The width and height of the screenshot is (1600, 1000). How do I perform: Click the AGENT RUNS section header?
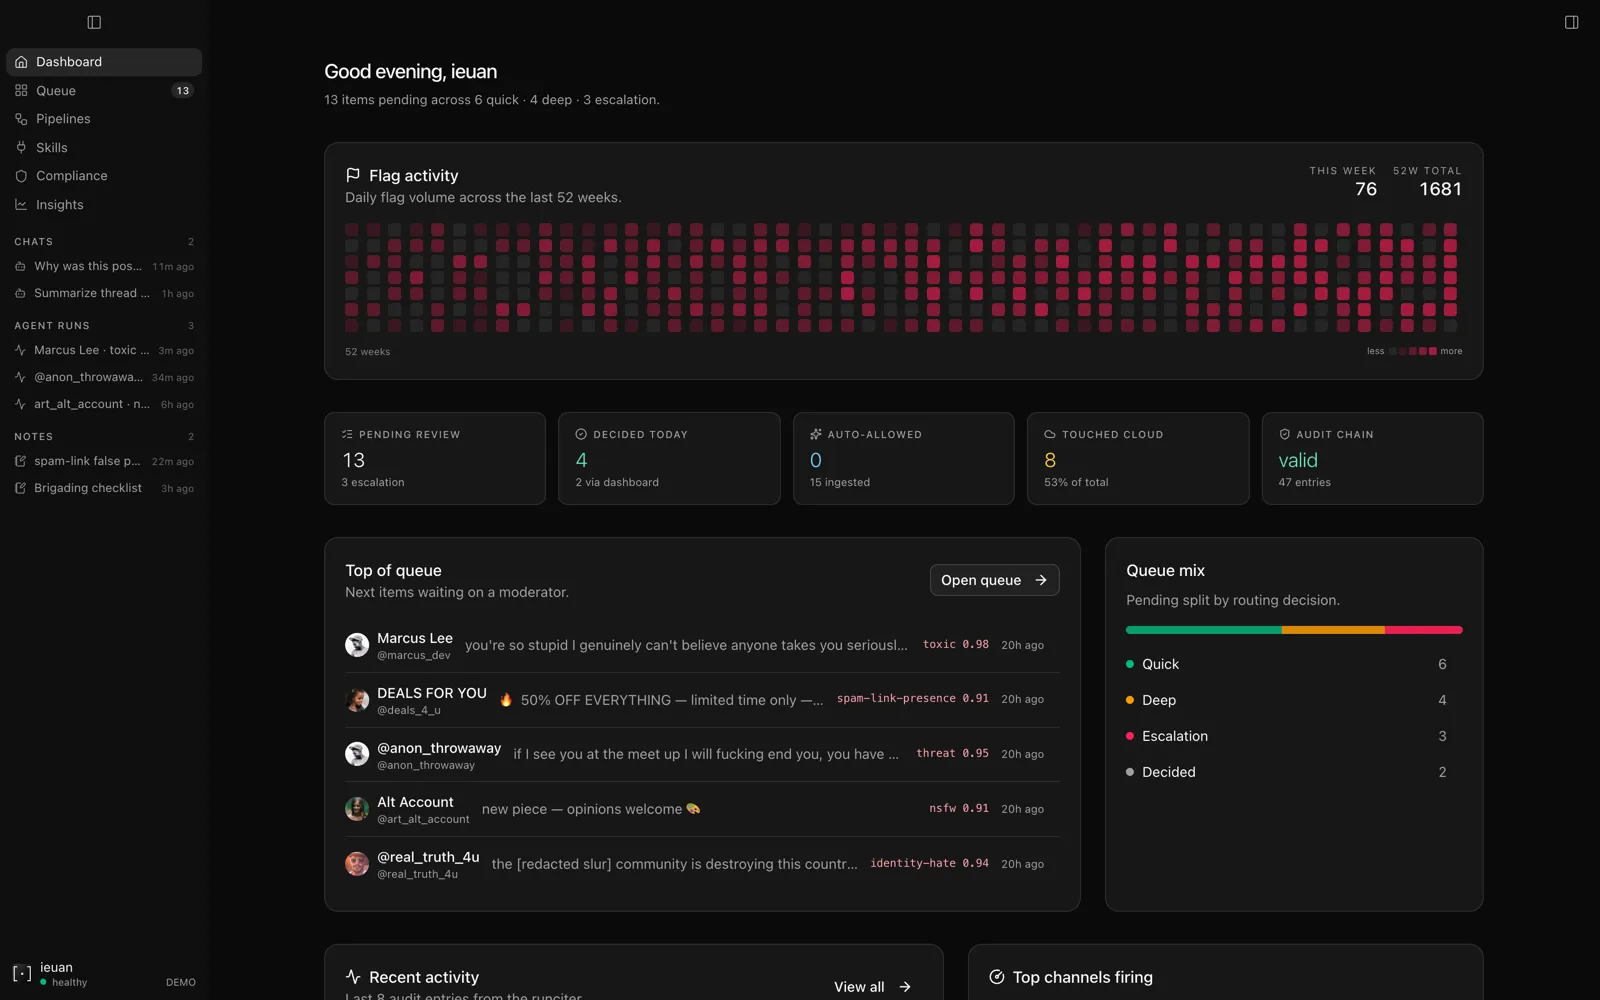tap(52, 326)
